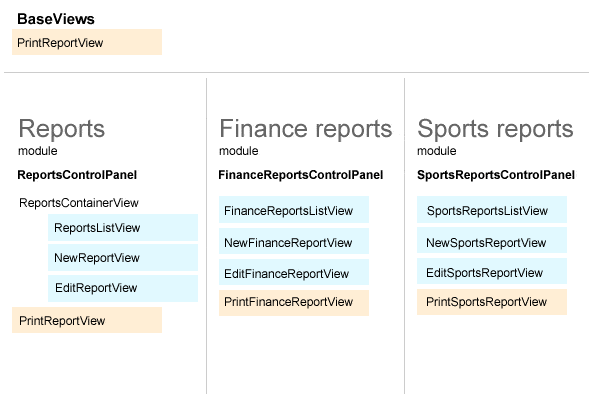Click the orange PrintFinanceReportView box
Viewport: 600px width, 400px height.
point(294,302)
